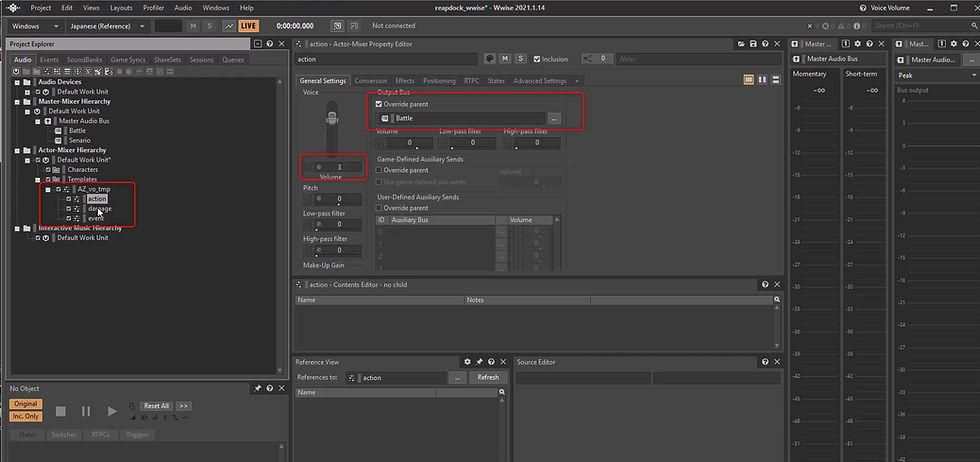The width and height of the screenshot is (980, 462).
Task: Click the Battle bus icon in tree
Action: 58,131
